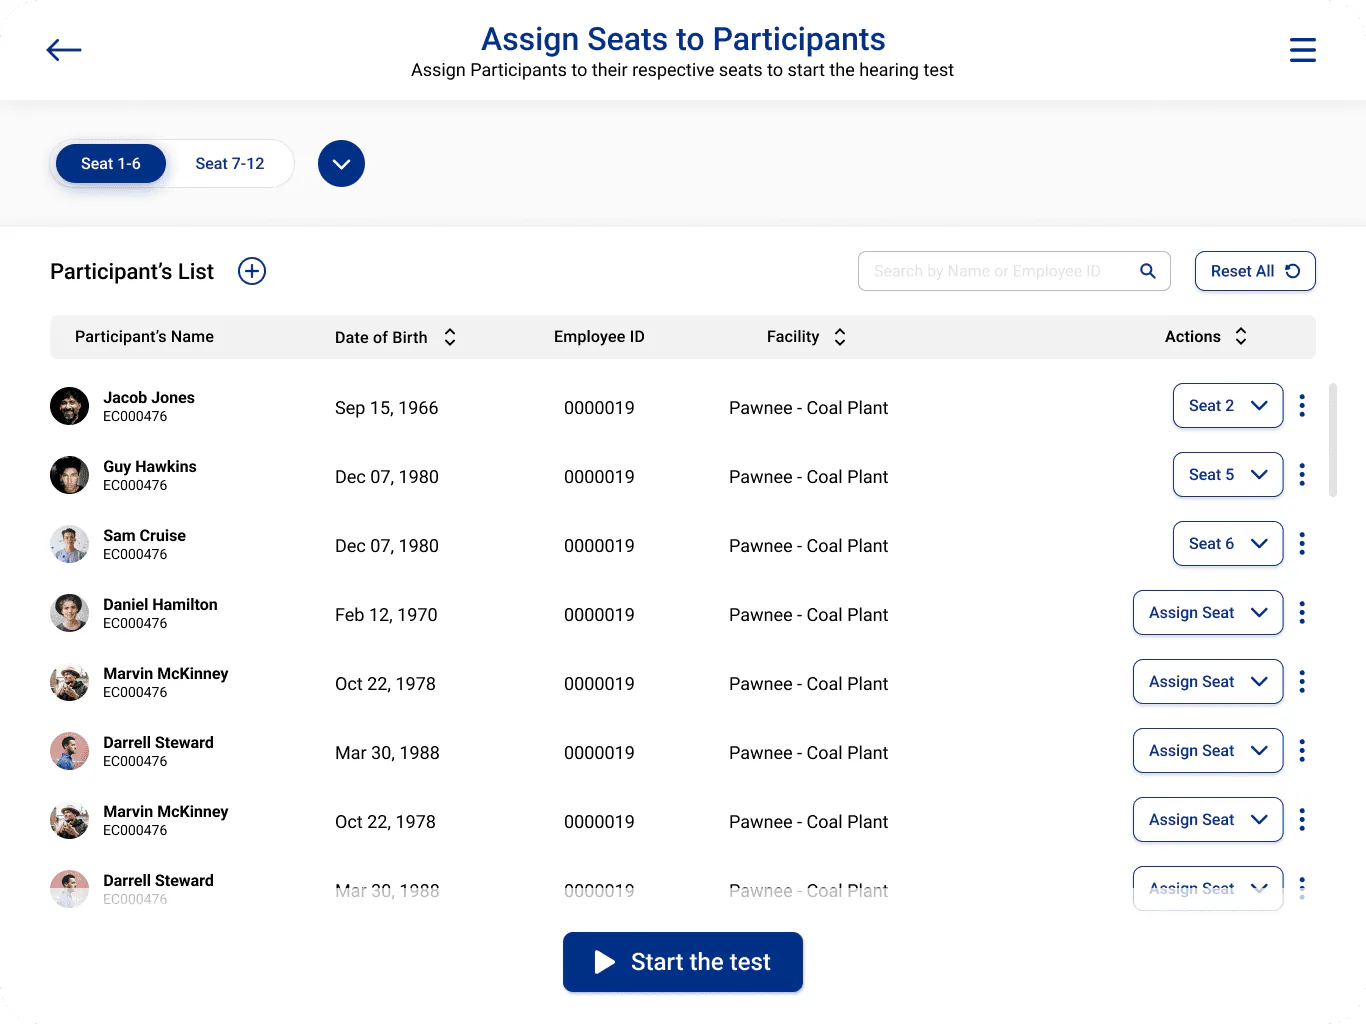Sort the Facility column
This screenshot has height=1024, width=1366.
(840, 337)
